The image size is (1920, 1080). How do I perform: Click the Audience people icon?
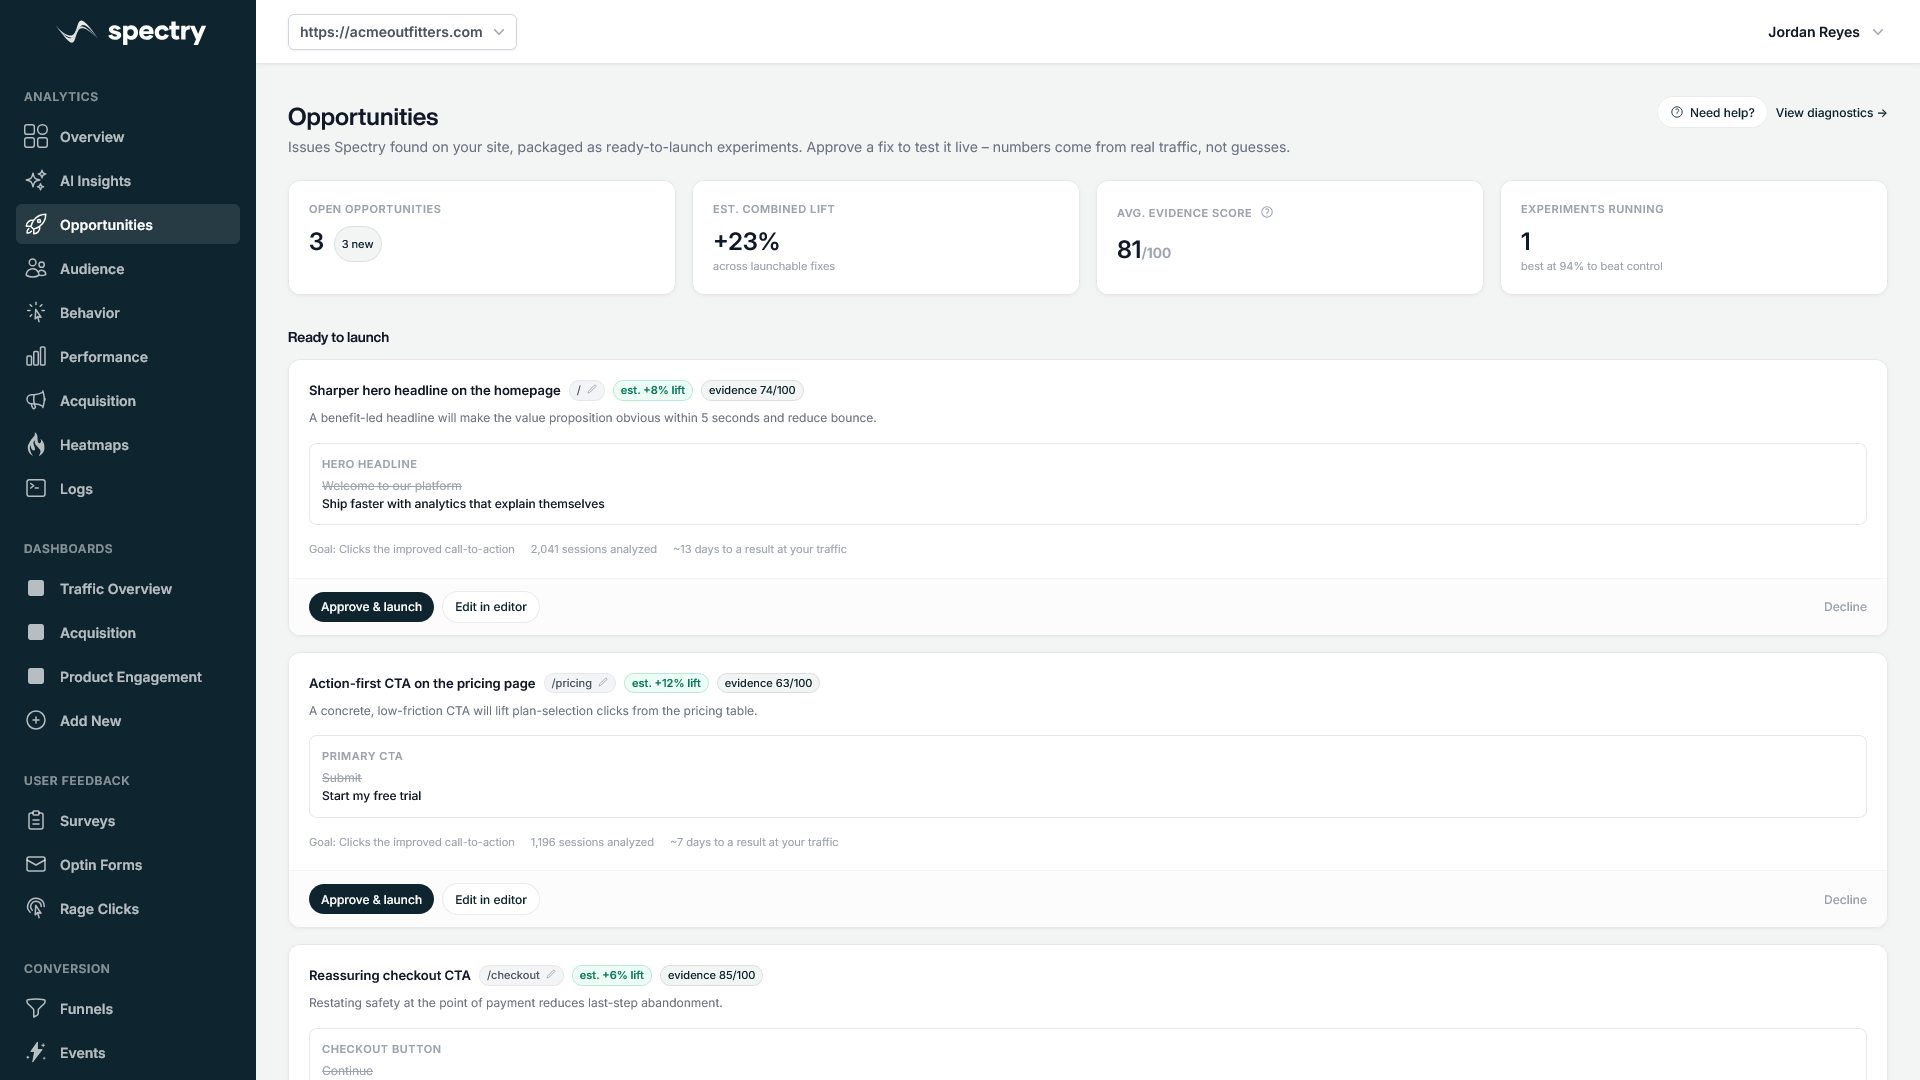36,269
